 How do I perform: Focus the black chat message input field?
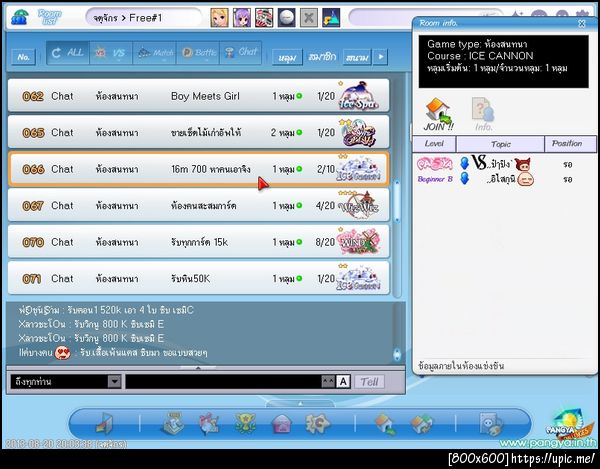tap(224, 381)
